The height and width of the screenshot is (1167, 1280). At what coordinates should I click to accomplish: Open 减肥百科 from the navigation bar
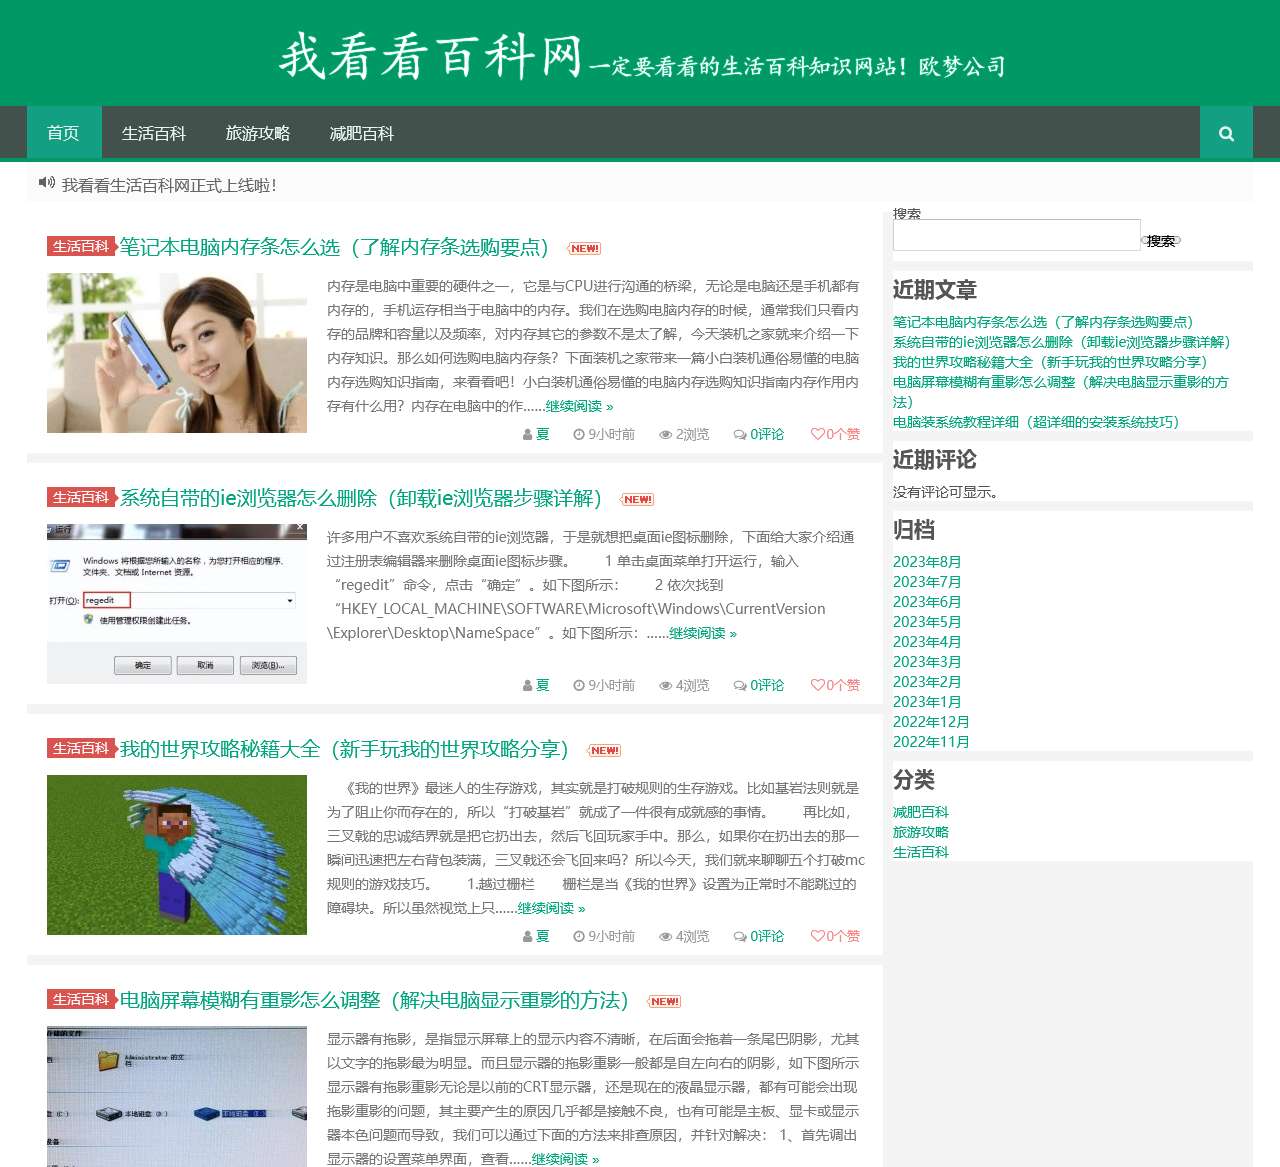click(361, 133)
